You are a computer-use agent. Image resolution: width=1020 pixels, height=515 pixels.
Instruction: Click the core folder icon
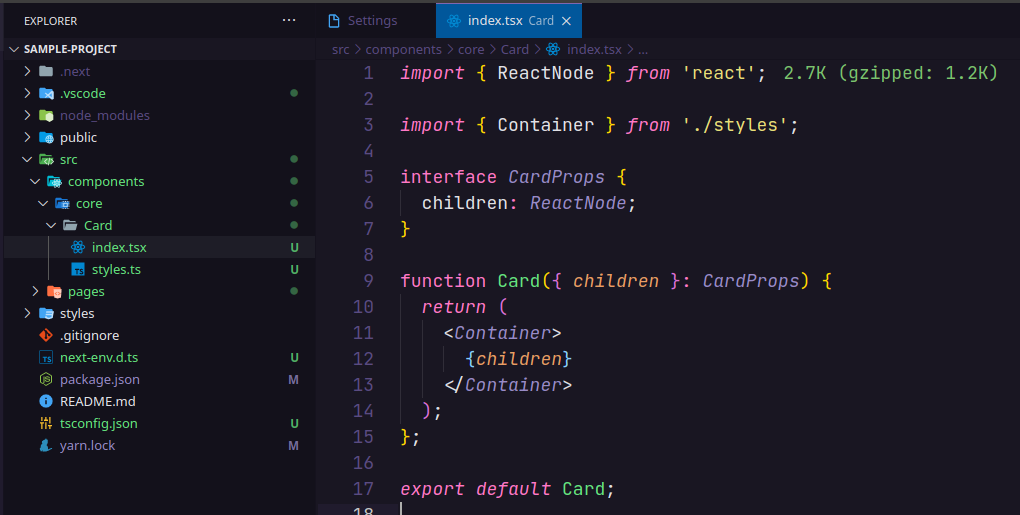point(62,204)
